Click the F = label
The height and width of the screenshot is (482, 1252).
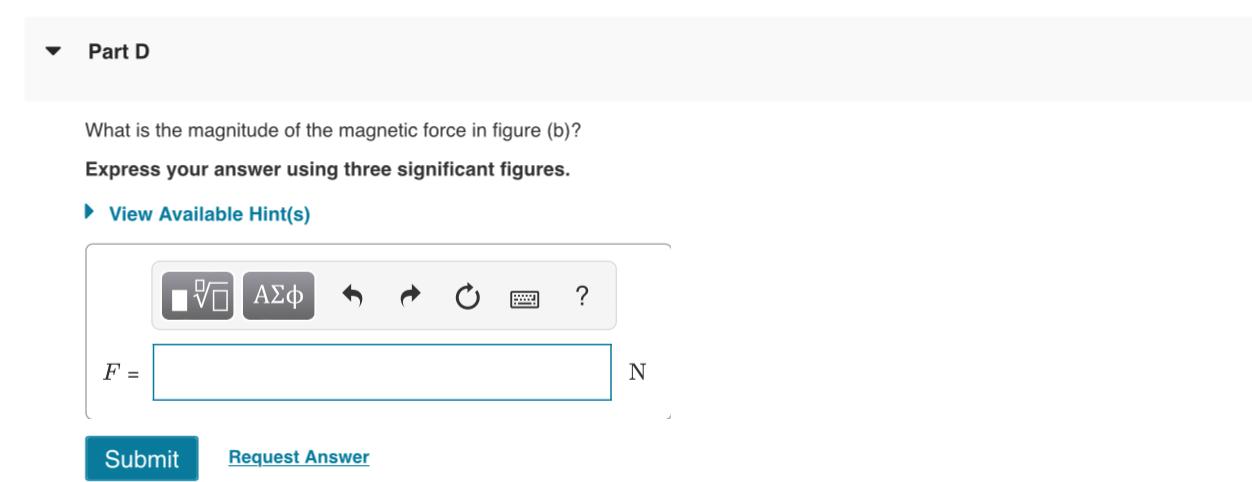tap(121, 373)
